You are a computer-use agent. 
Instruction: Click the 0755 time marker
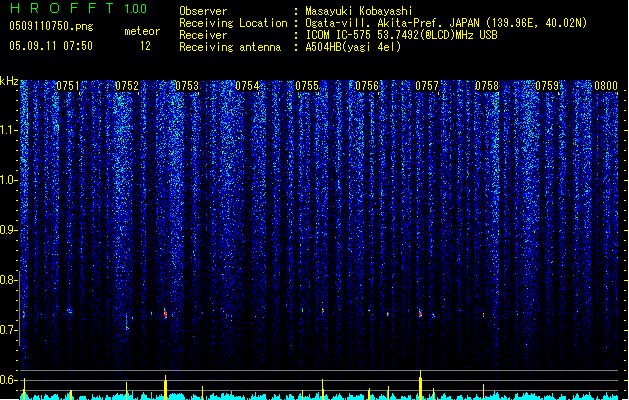pos(307,86)
